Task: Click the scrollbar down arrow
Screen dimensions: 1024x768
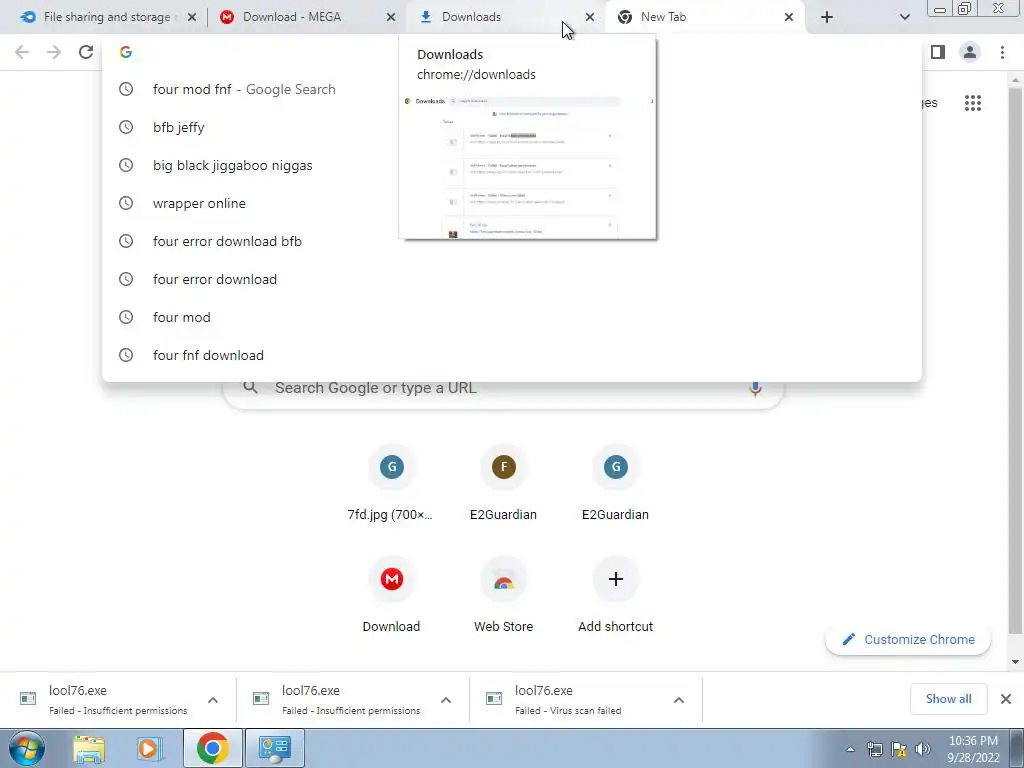Action: pos(1015,662)
